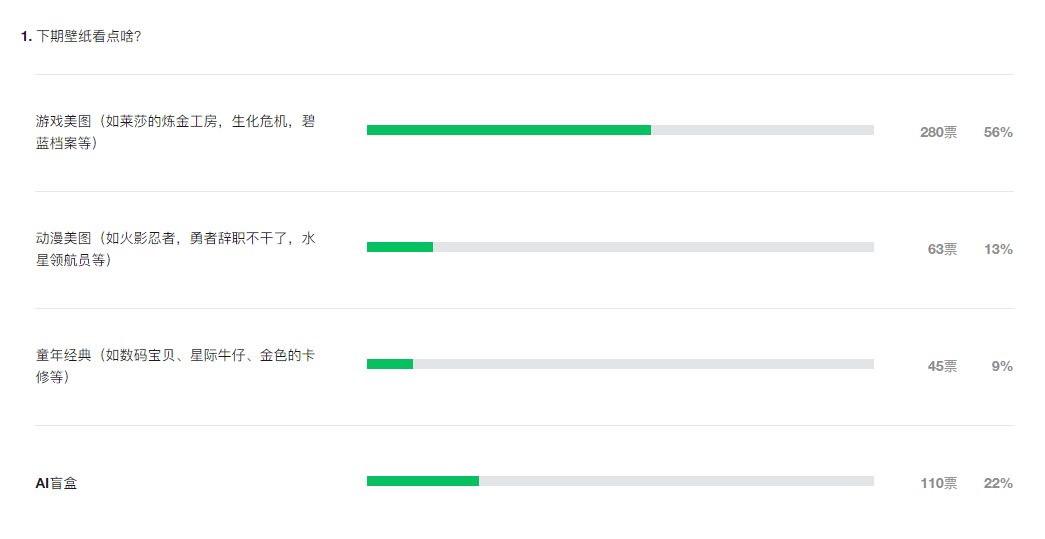Click the 110票 vote count
Image resolution: width=1045 pixels, height=539 pixels.
[938, 484]
